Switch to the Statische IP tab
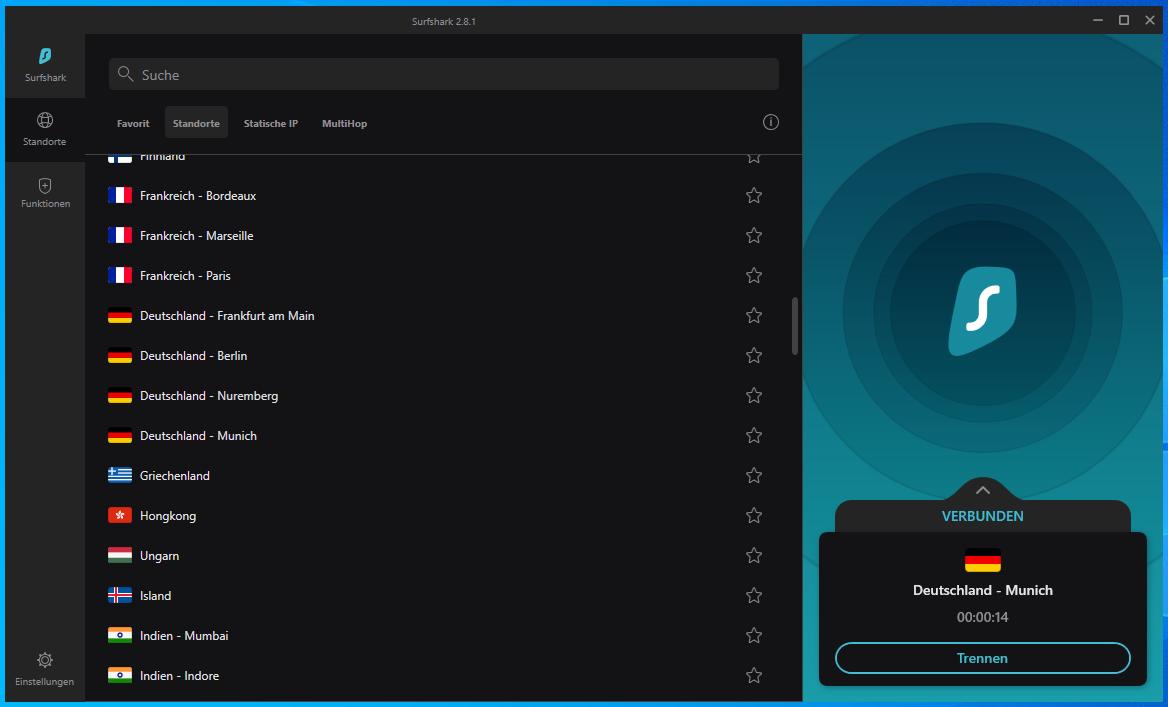The width and height of the screenshot is (1168, 707). pyautogui.click(x=270, y=124)
